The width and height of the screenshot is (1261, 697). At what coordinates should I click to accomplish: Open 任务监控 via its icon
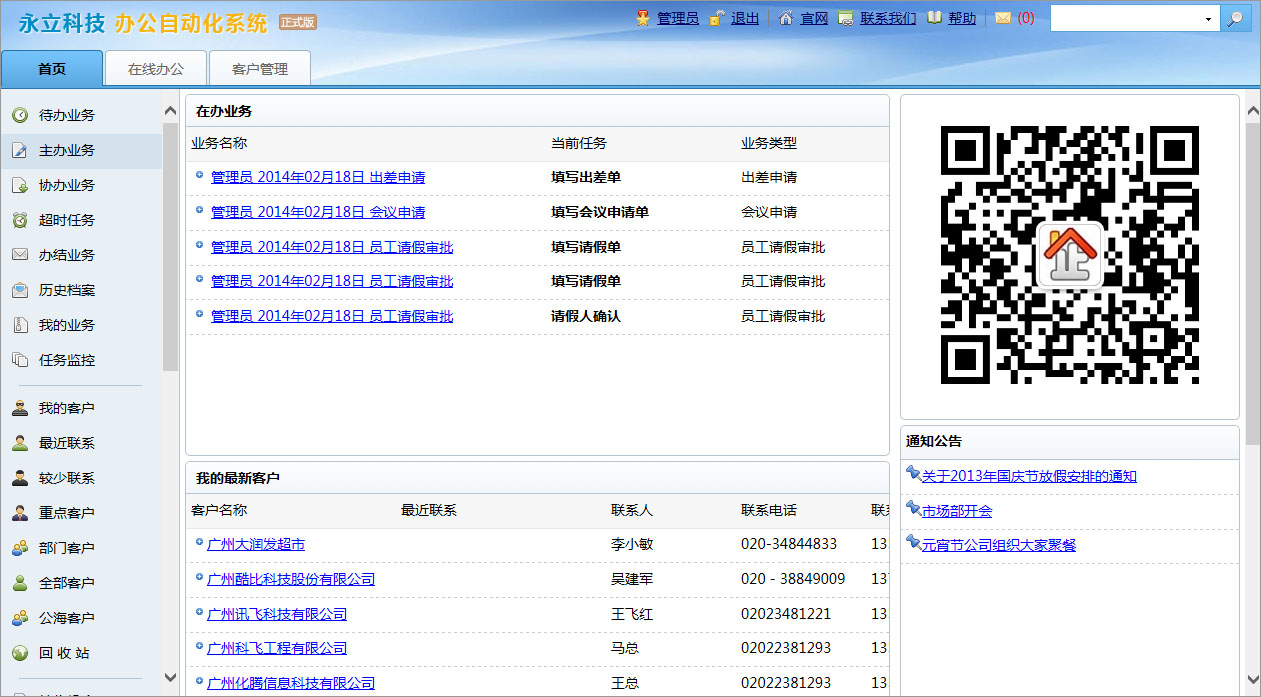(x=20, y=360)
